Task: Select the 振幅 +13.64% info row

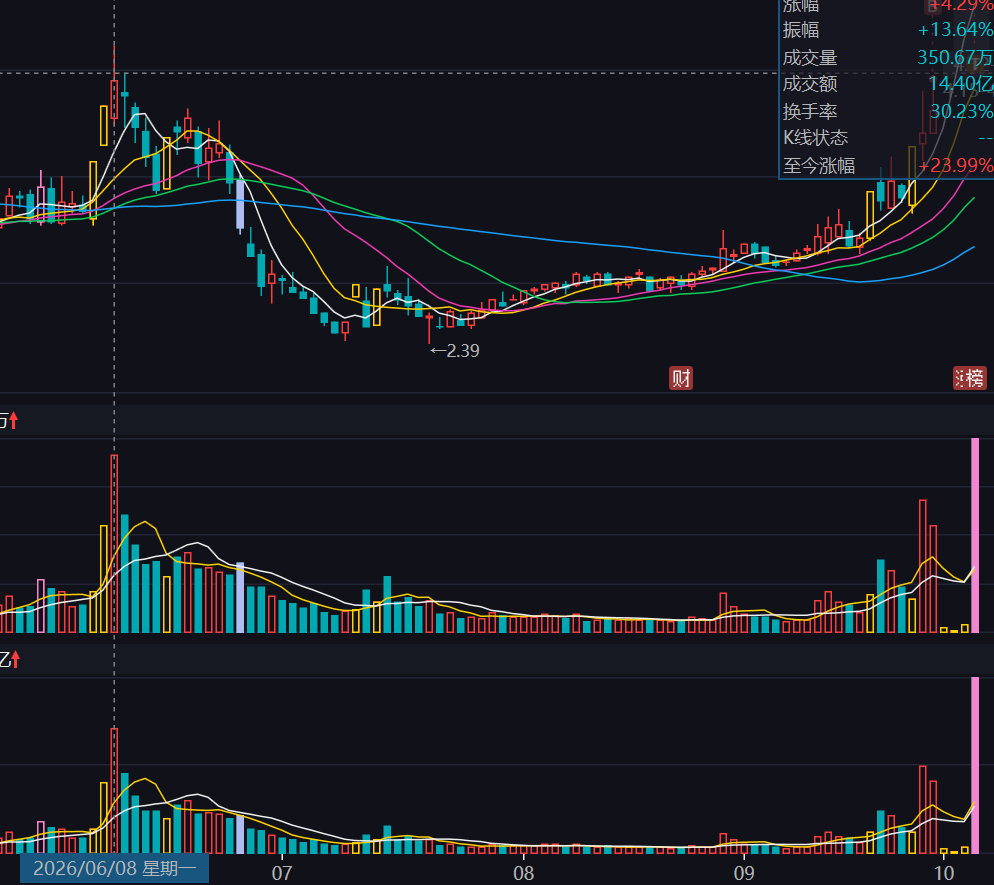Action: 887,30
